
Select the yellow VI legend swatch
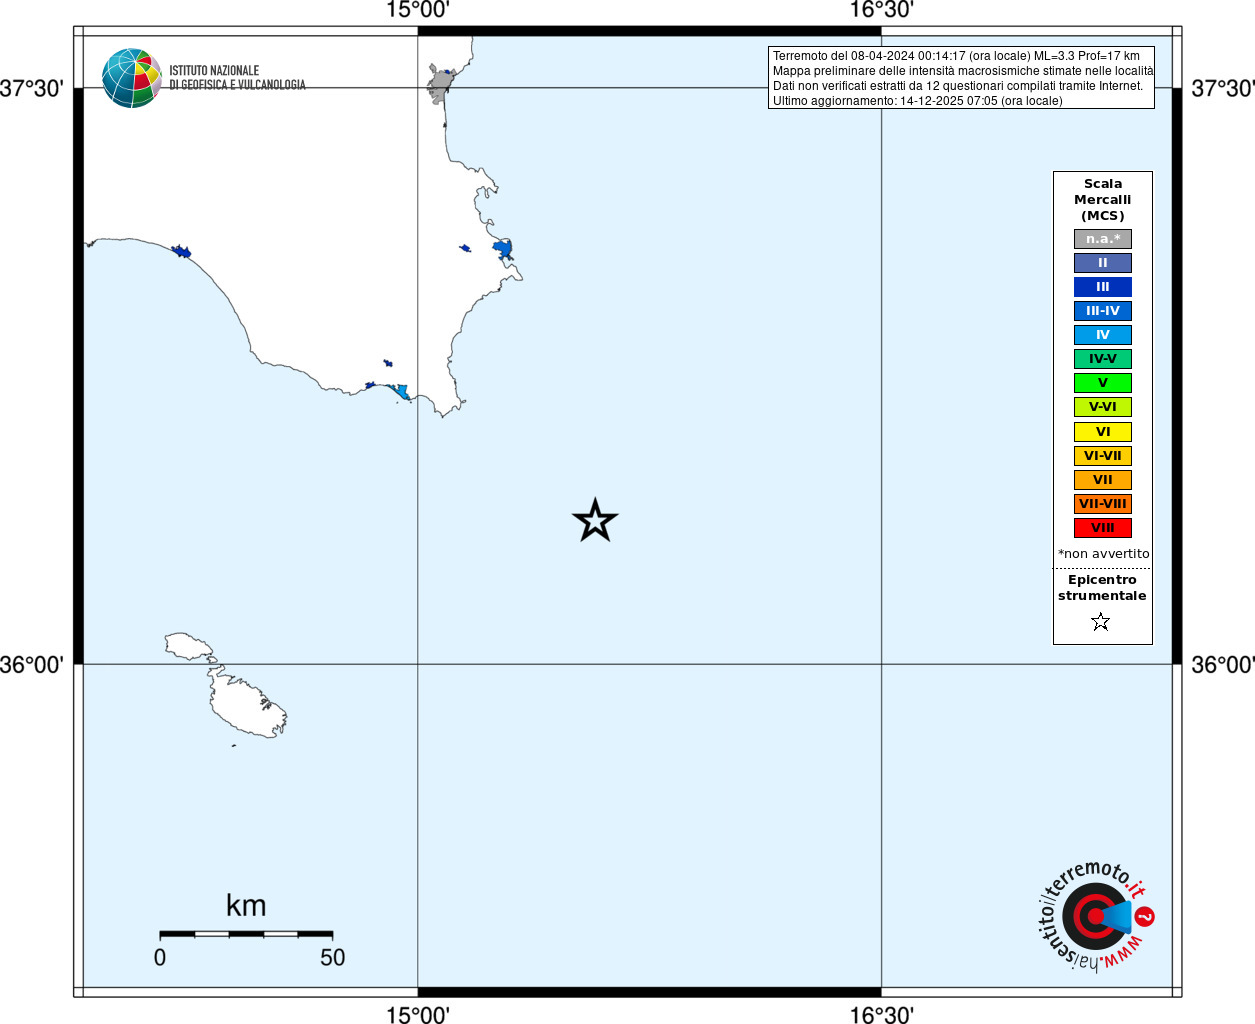pos(1103,432)
